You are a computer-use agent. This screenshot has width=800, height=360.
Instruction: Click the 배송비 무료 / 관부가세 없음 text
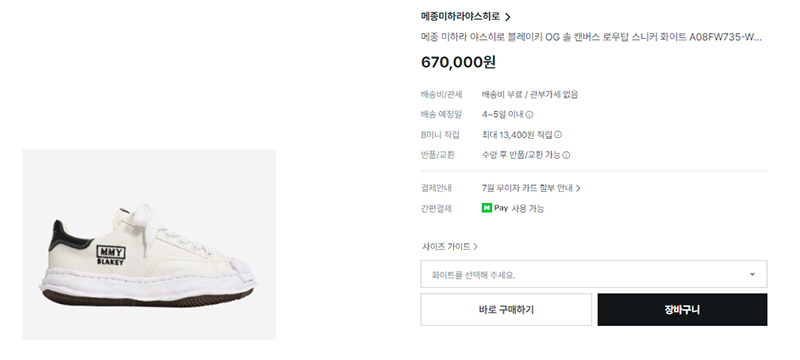click(x=530, y=94)
